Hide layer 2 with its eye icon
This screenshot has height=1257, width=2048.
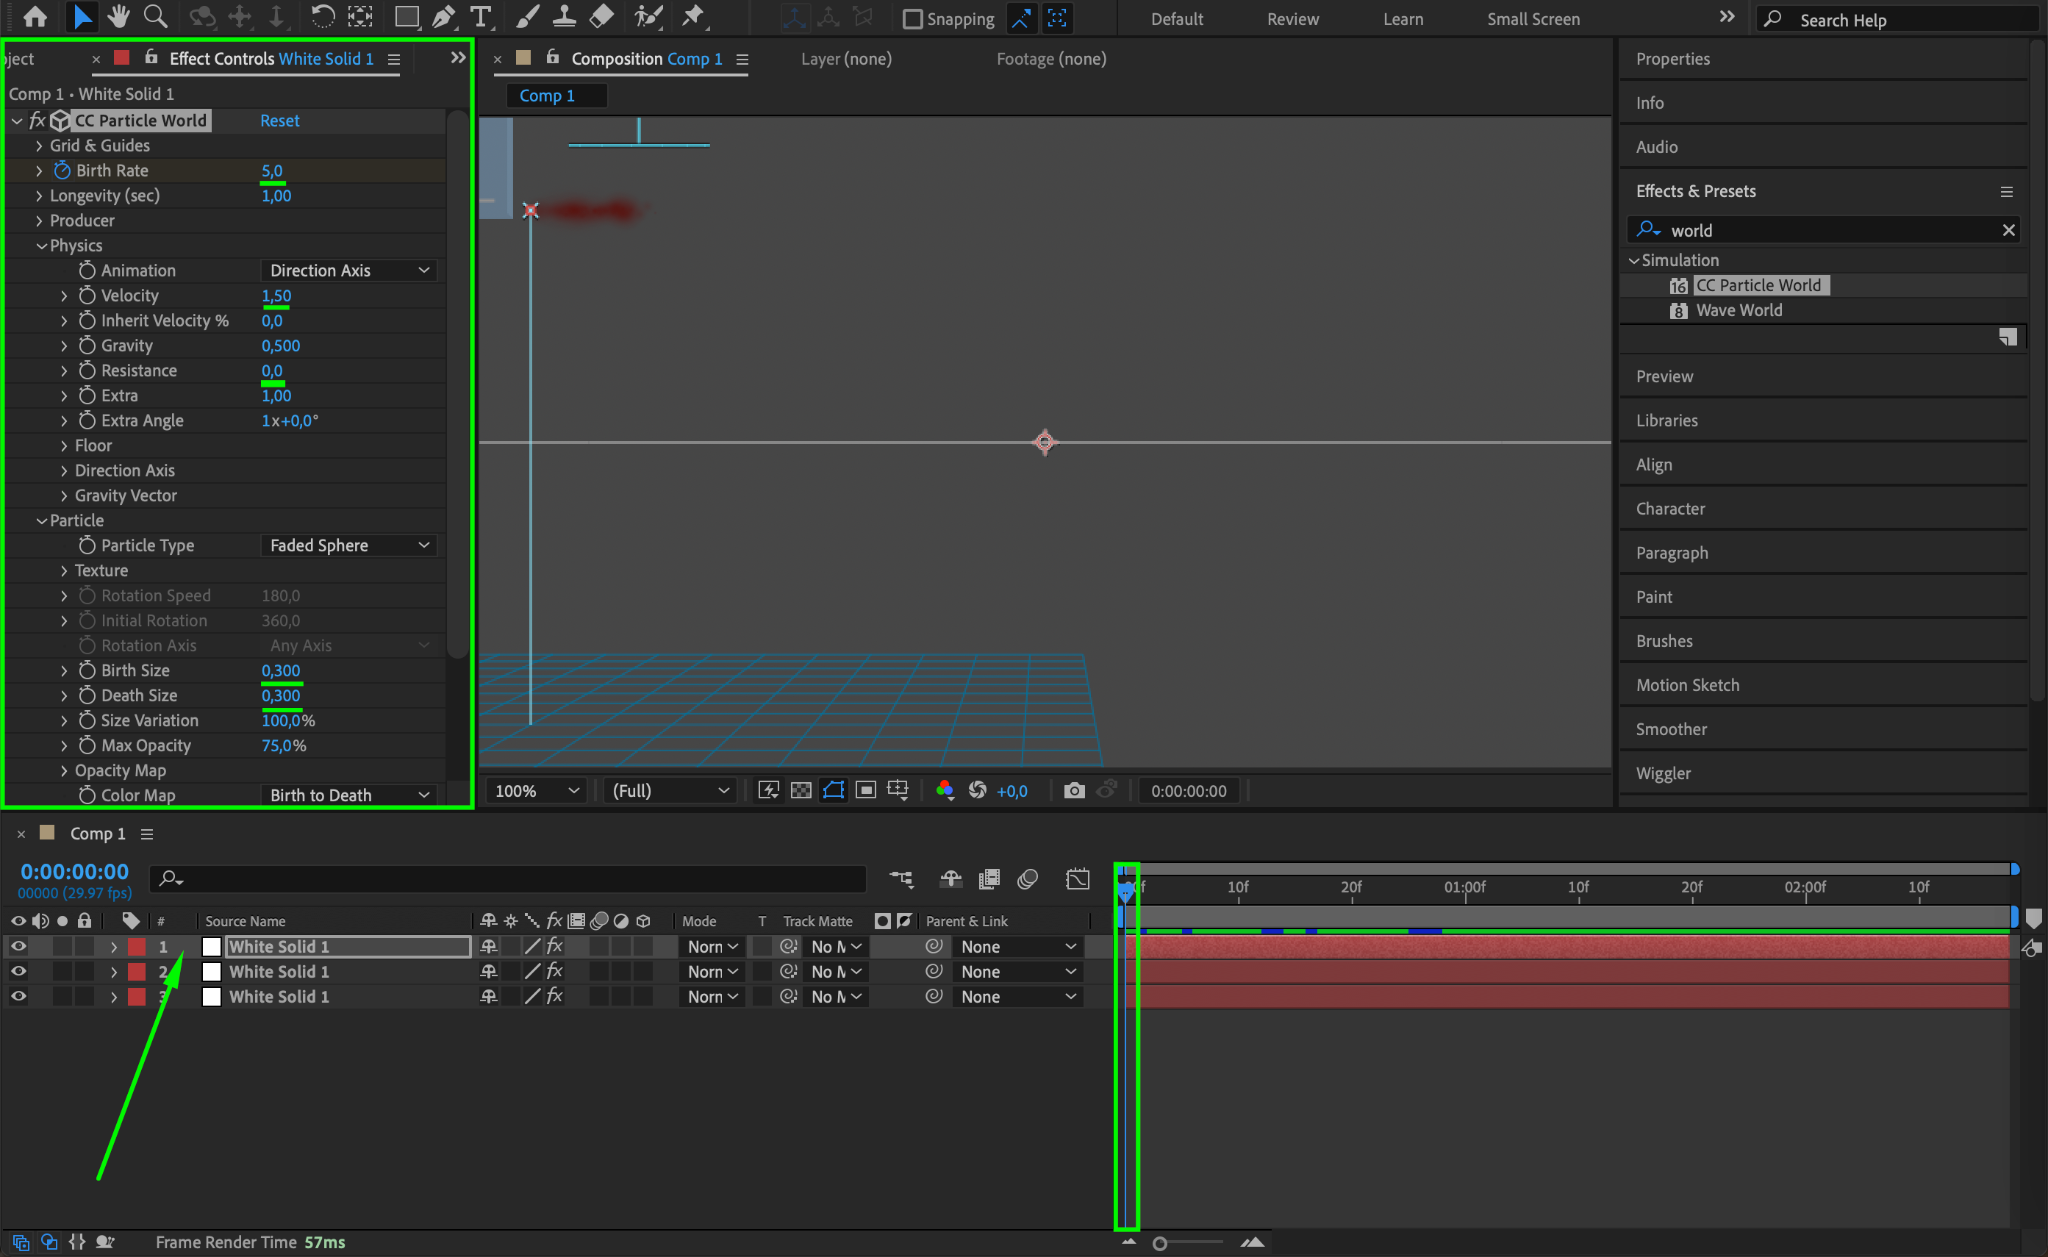[18, 972]
